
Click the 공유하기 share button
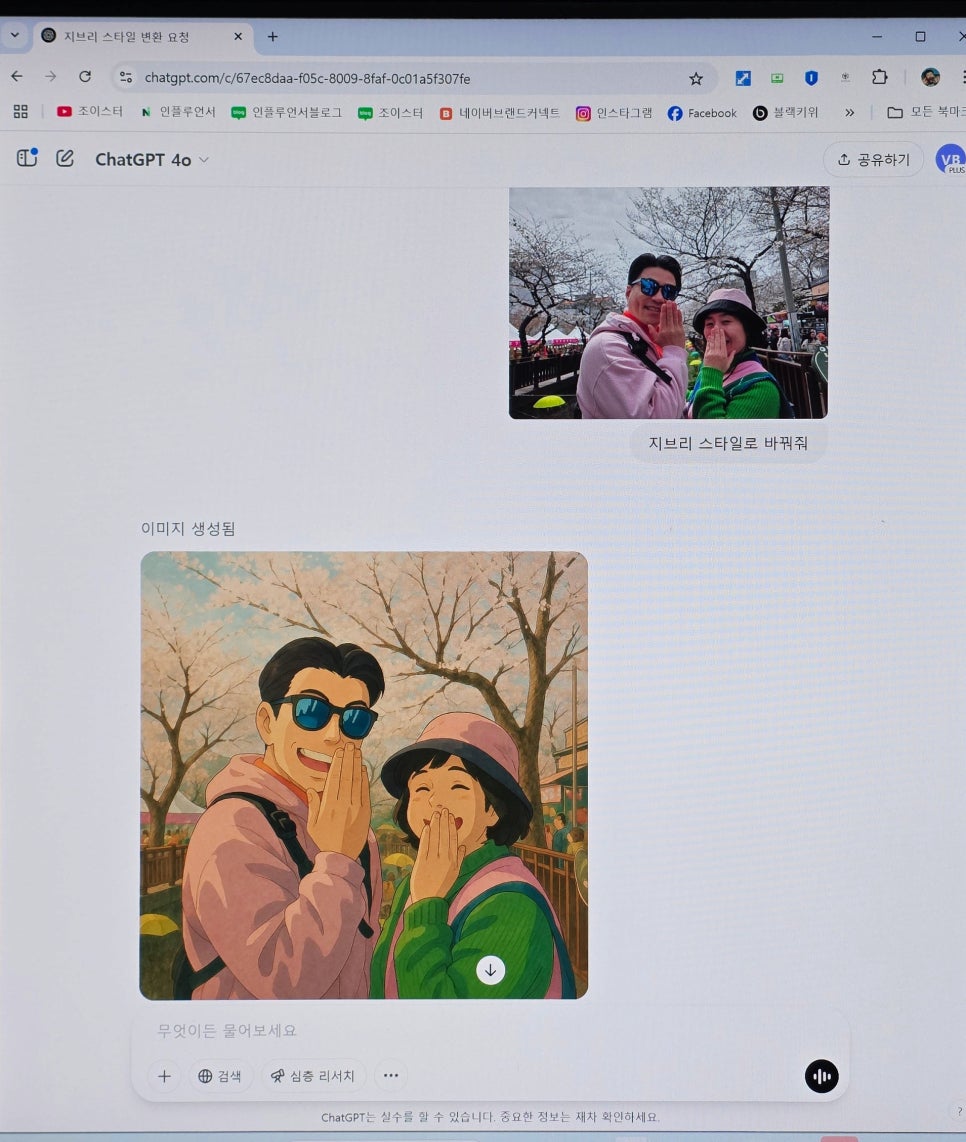873,160
